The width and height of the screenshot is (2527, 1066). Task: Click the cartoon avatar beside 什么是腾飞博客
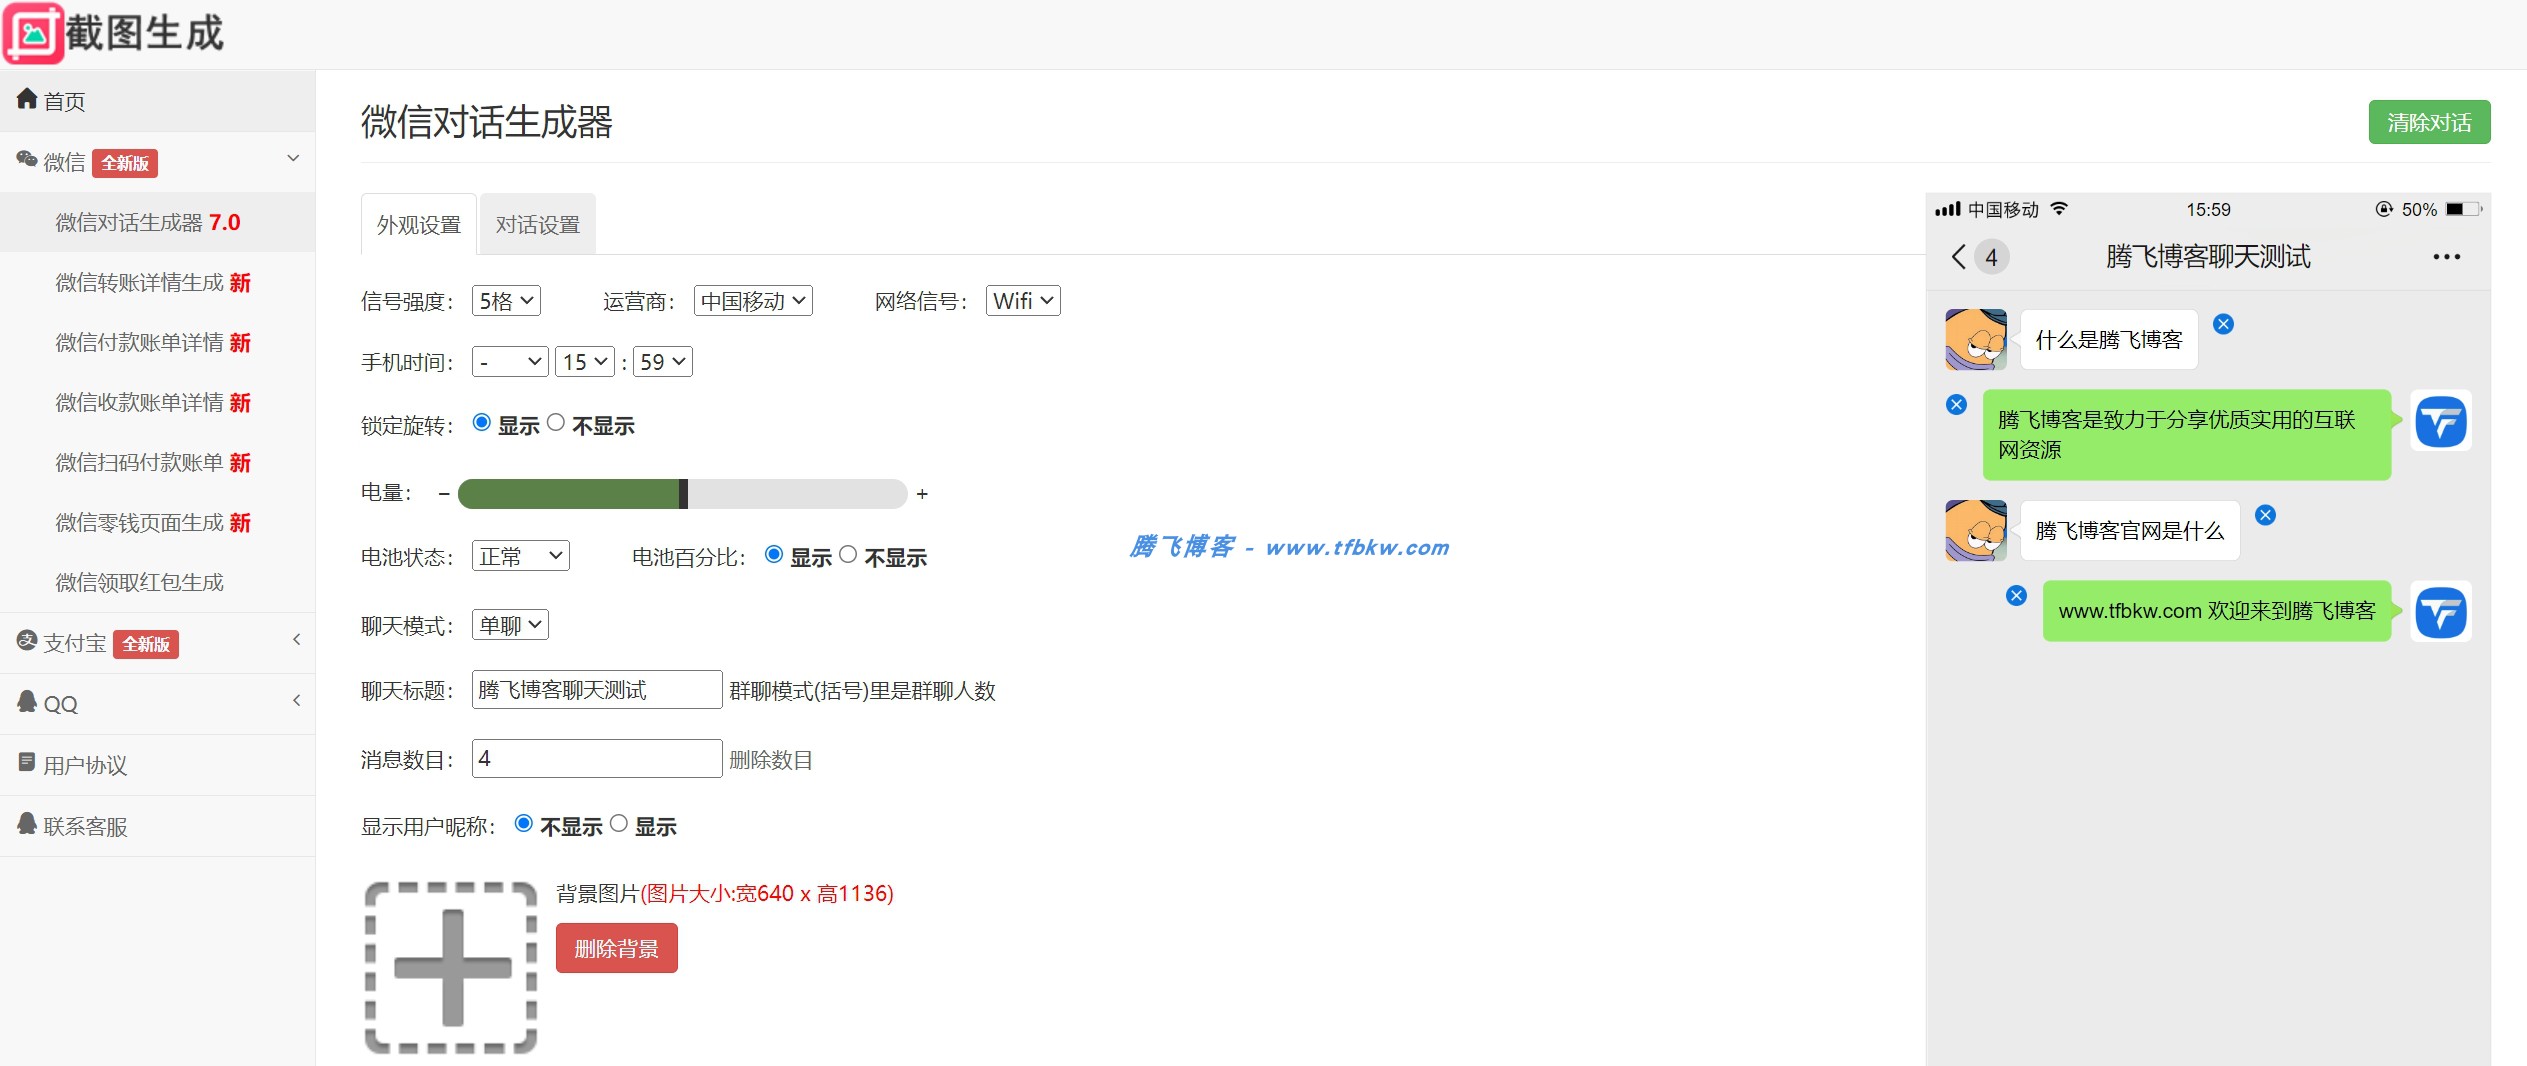coord(1976,340)
